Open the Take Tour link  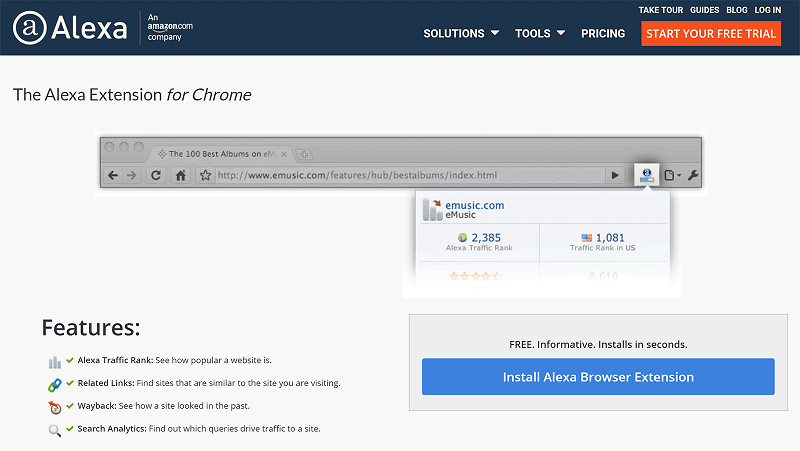tap(660, 10)
